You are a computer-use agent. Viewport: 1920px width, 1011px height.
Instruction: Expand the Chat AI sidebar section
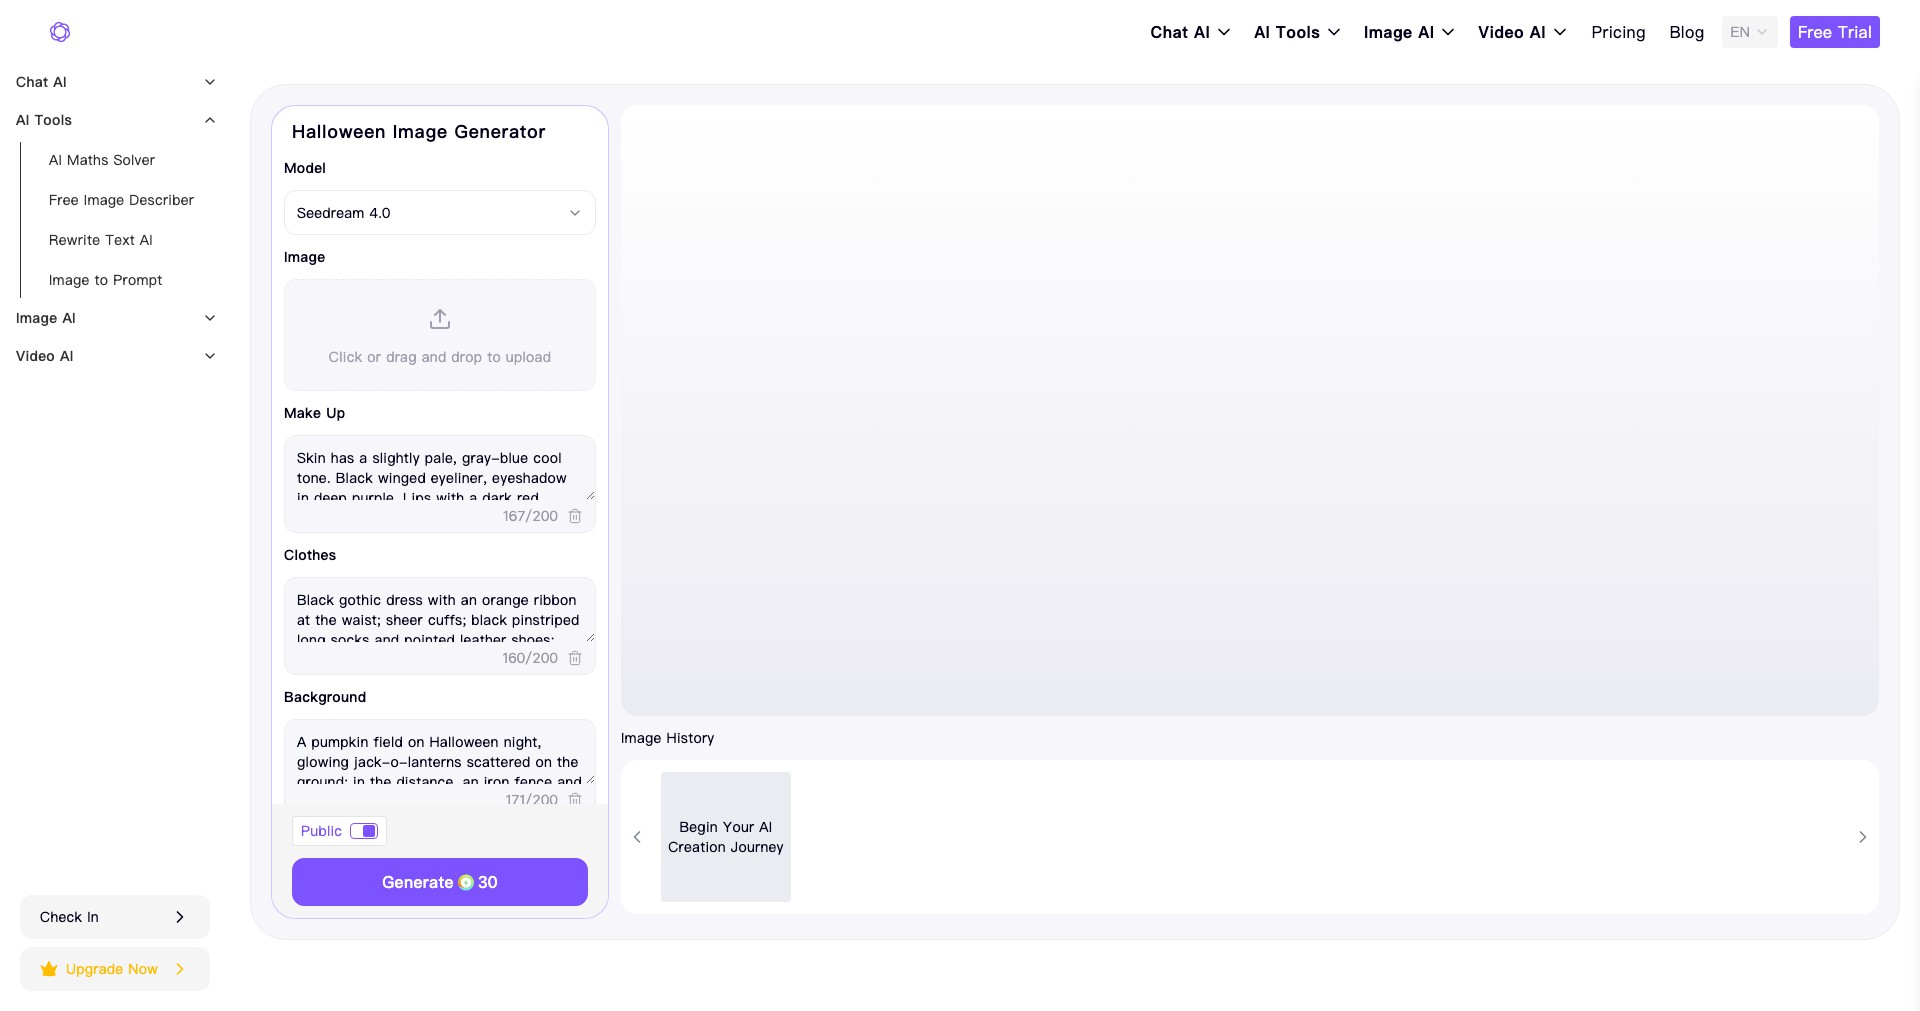pyautogui.click(x=115, y=82)
